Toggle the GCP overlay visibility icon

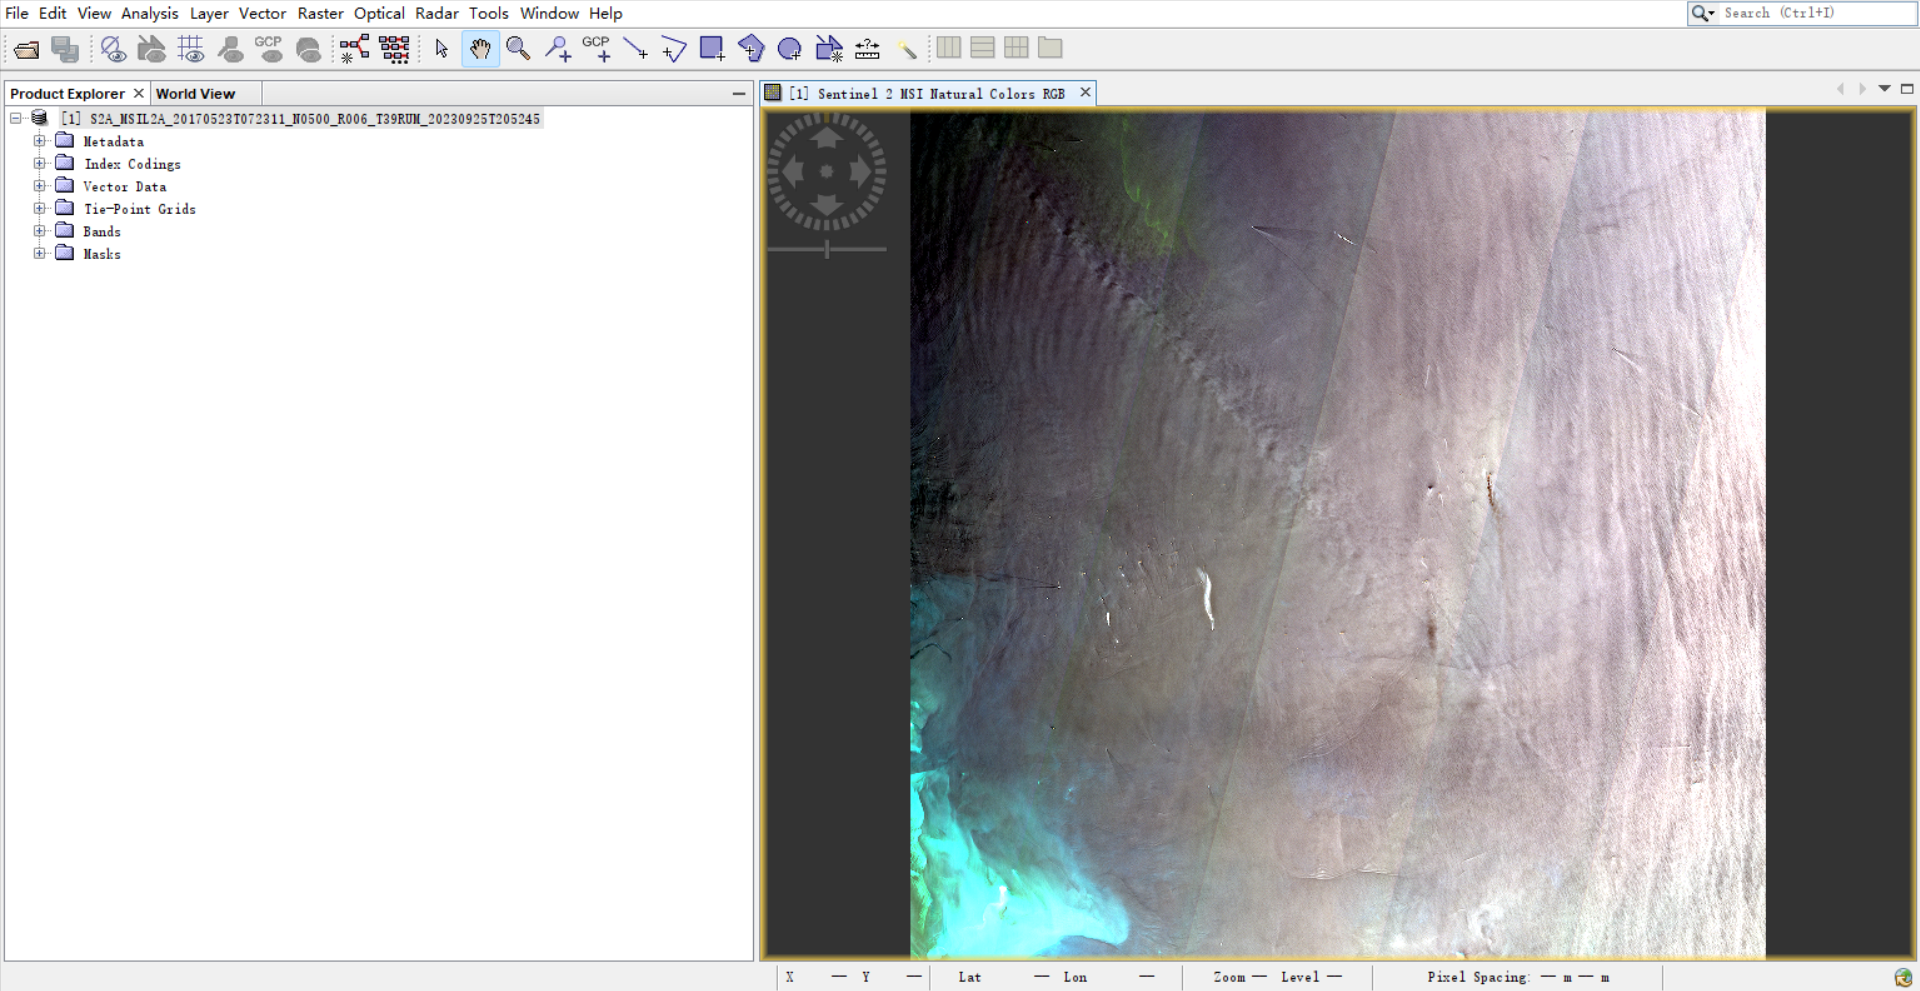(269, 49)
